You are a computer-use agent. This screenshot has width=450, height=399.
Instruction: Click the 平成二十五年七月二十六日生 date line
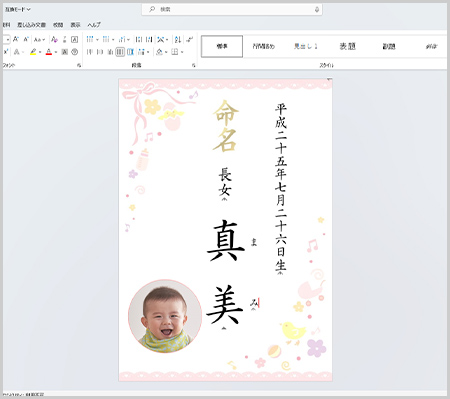point(281,187)
